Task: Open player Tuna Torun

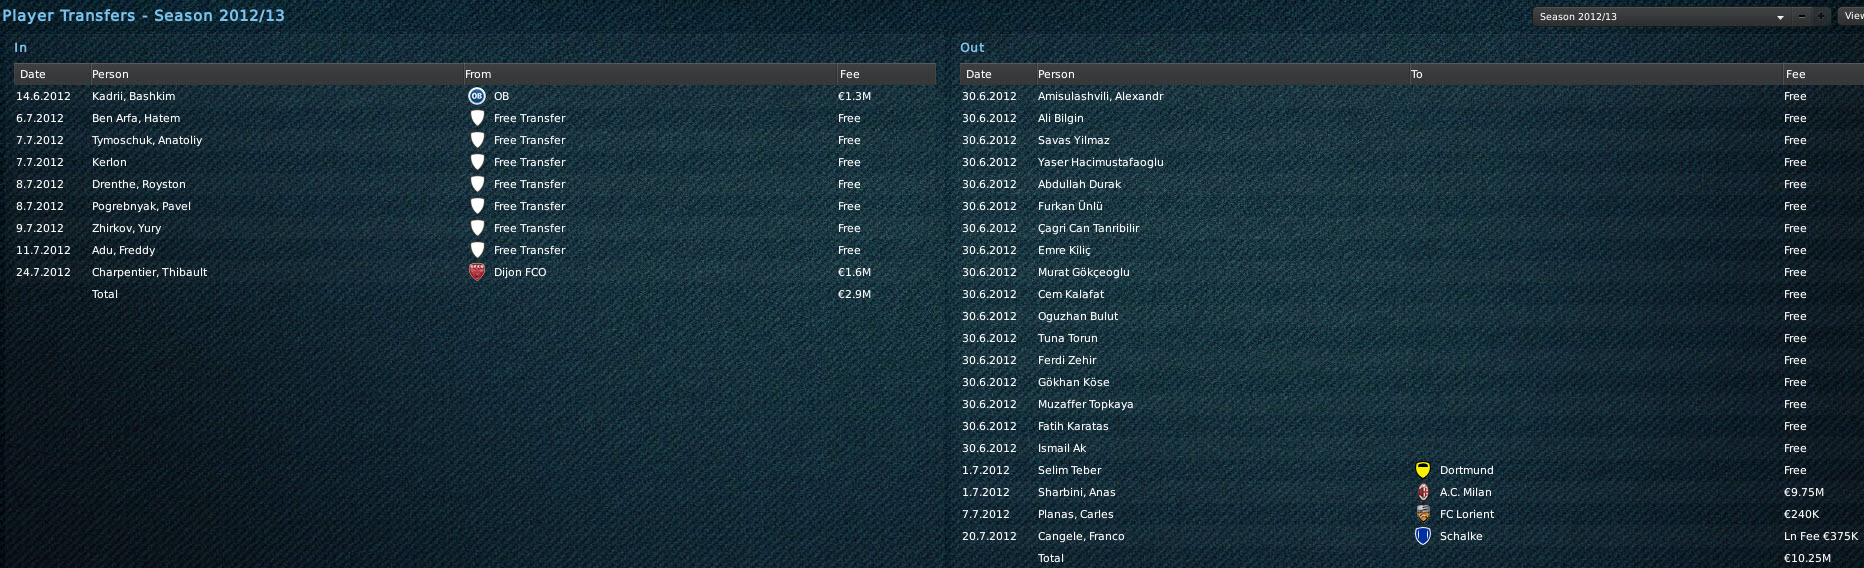Action: 1068,338
